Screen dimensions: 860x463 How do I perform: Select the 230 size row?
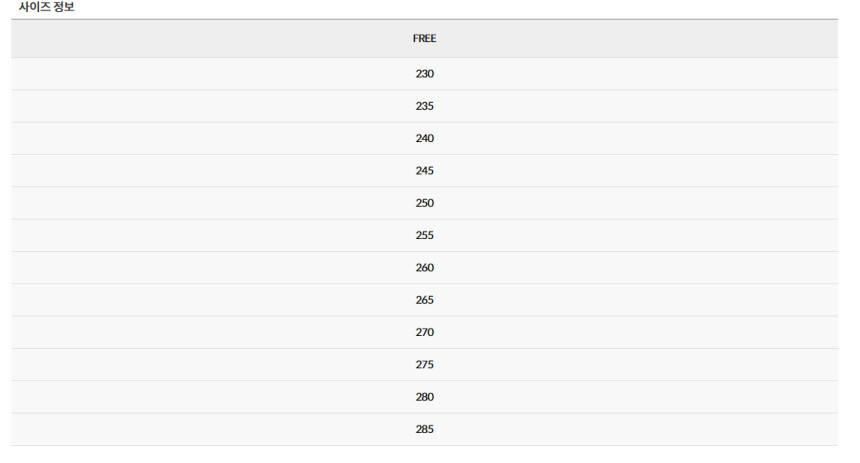pyautogui.click(x=424, y=74)
